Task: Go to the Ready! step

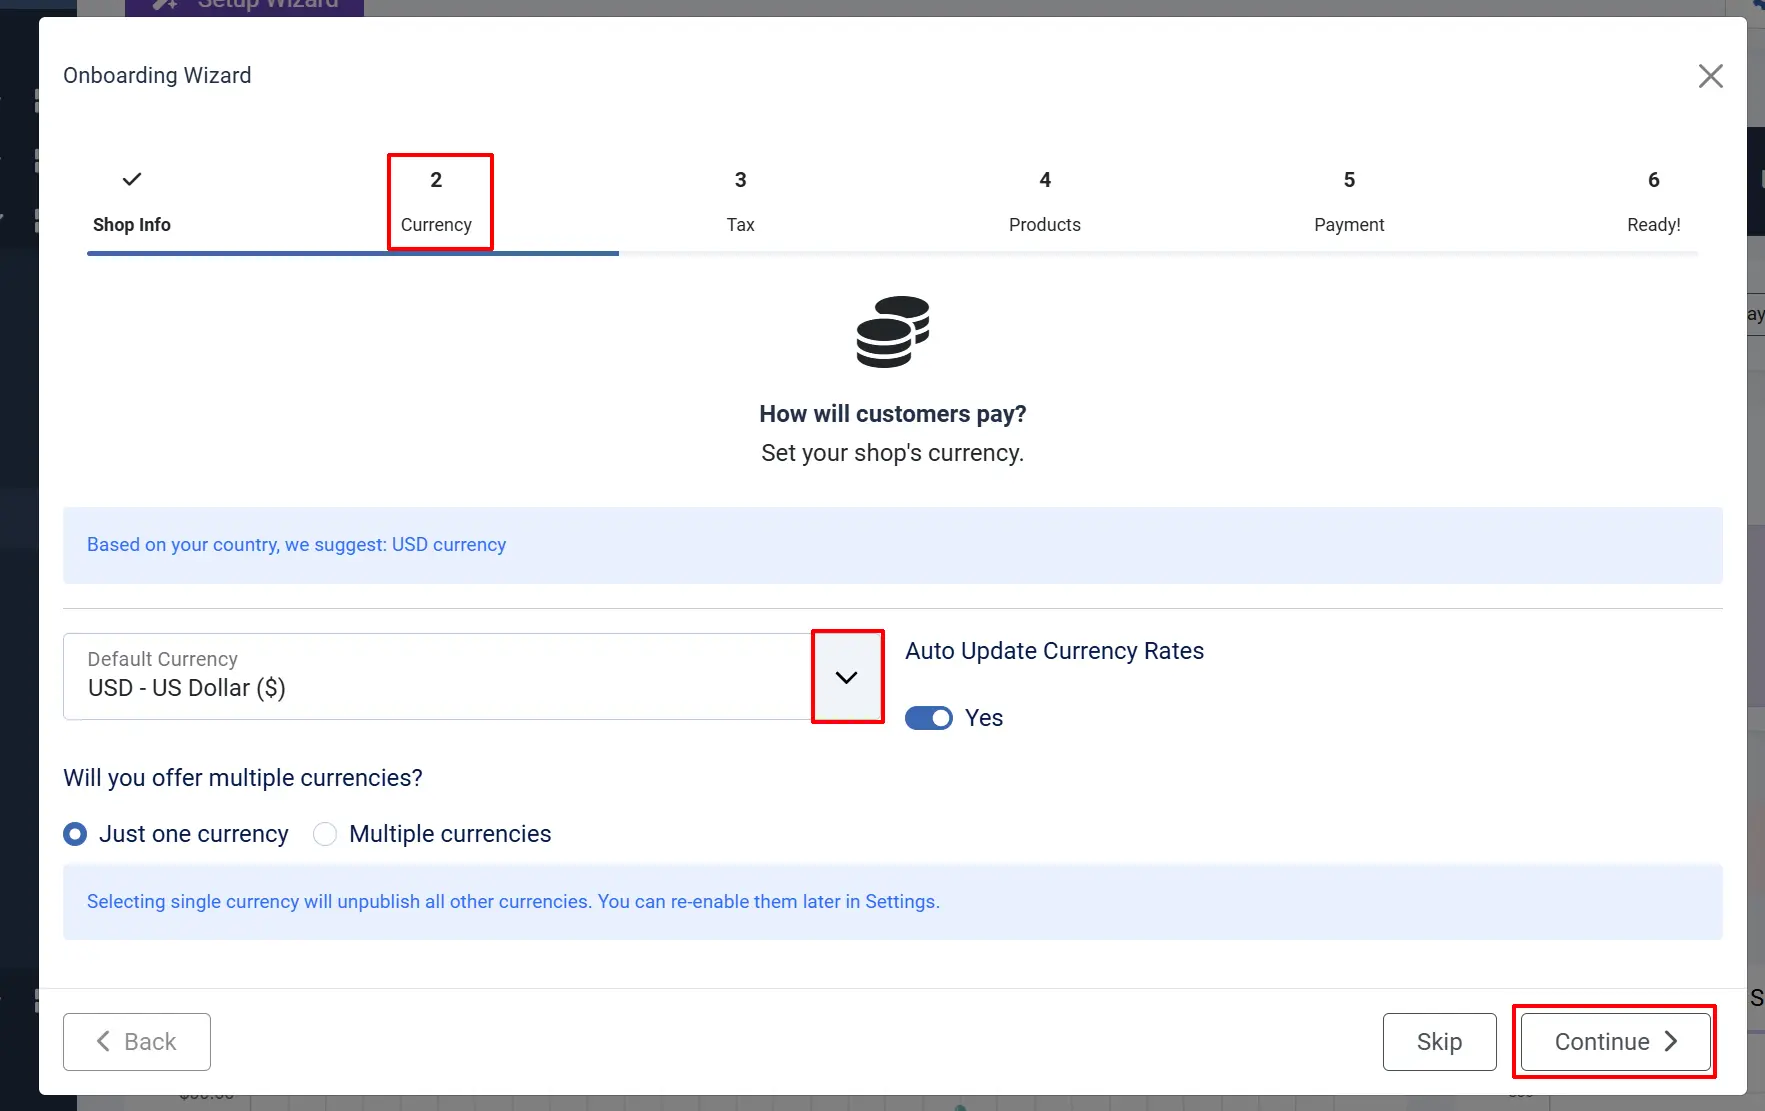Action: (1653, 202)
